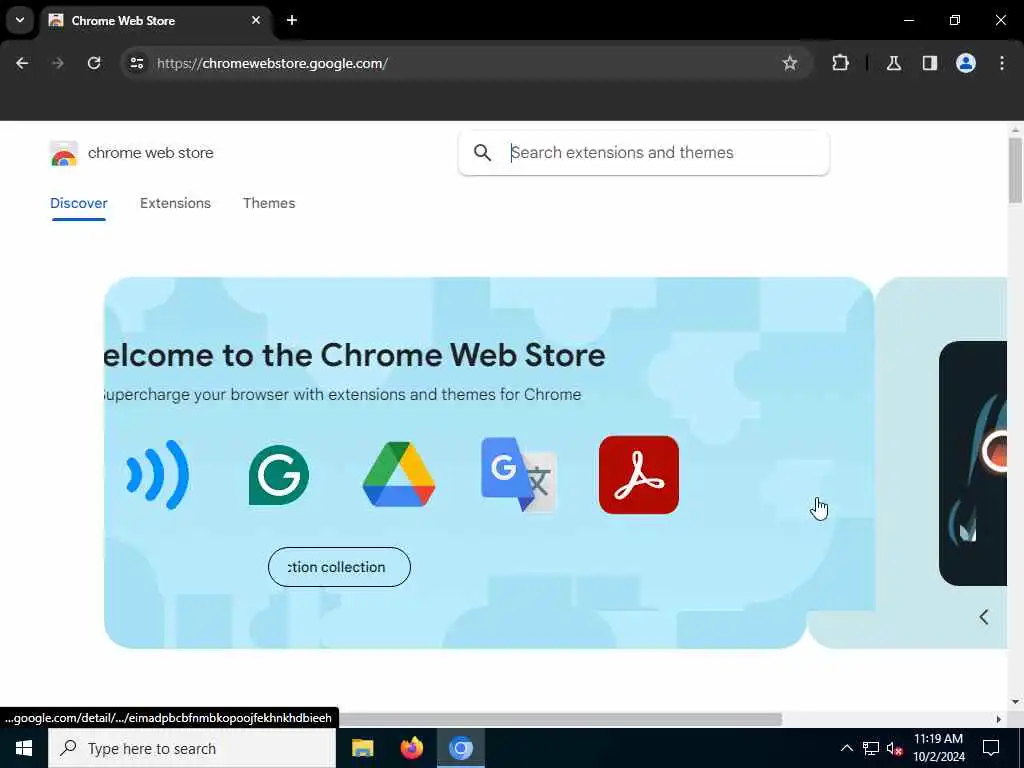The height and width of the screenshot is (768, 1024).
Task: Click the vertical scrollbar thumb
Action: 1015,170
